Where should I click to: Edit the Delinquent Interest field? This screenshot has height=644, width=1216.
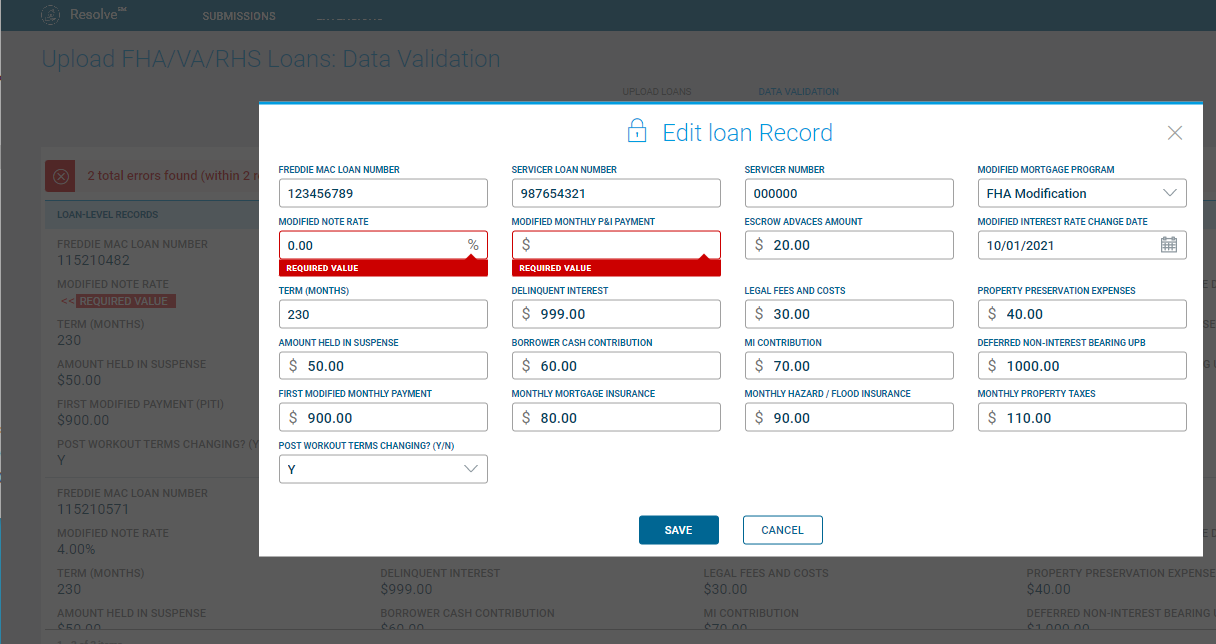click(x=616, y=314)
